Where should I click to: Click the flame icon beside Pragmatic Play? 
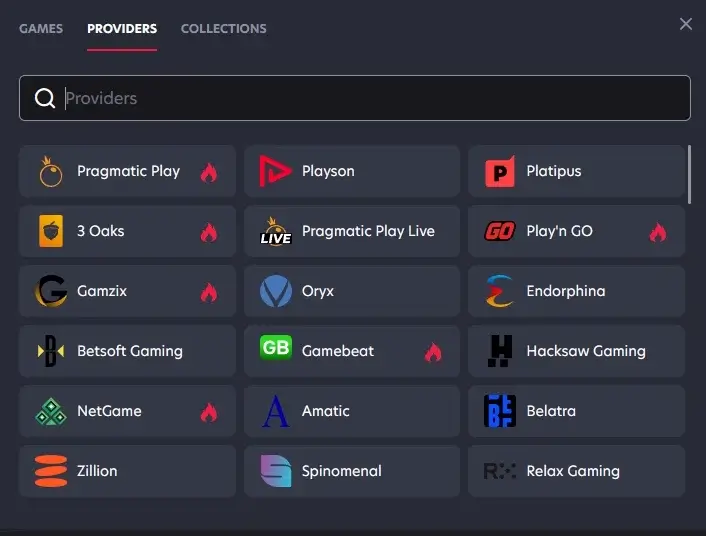pyautogui.click(x=209, y=172)
